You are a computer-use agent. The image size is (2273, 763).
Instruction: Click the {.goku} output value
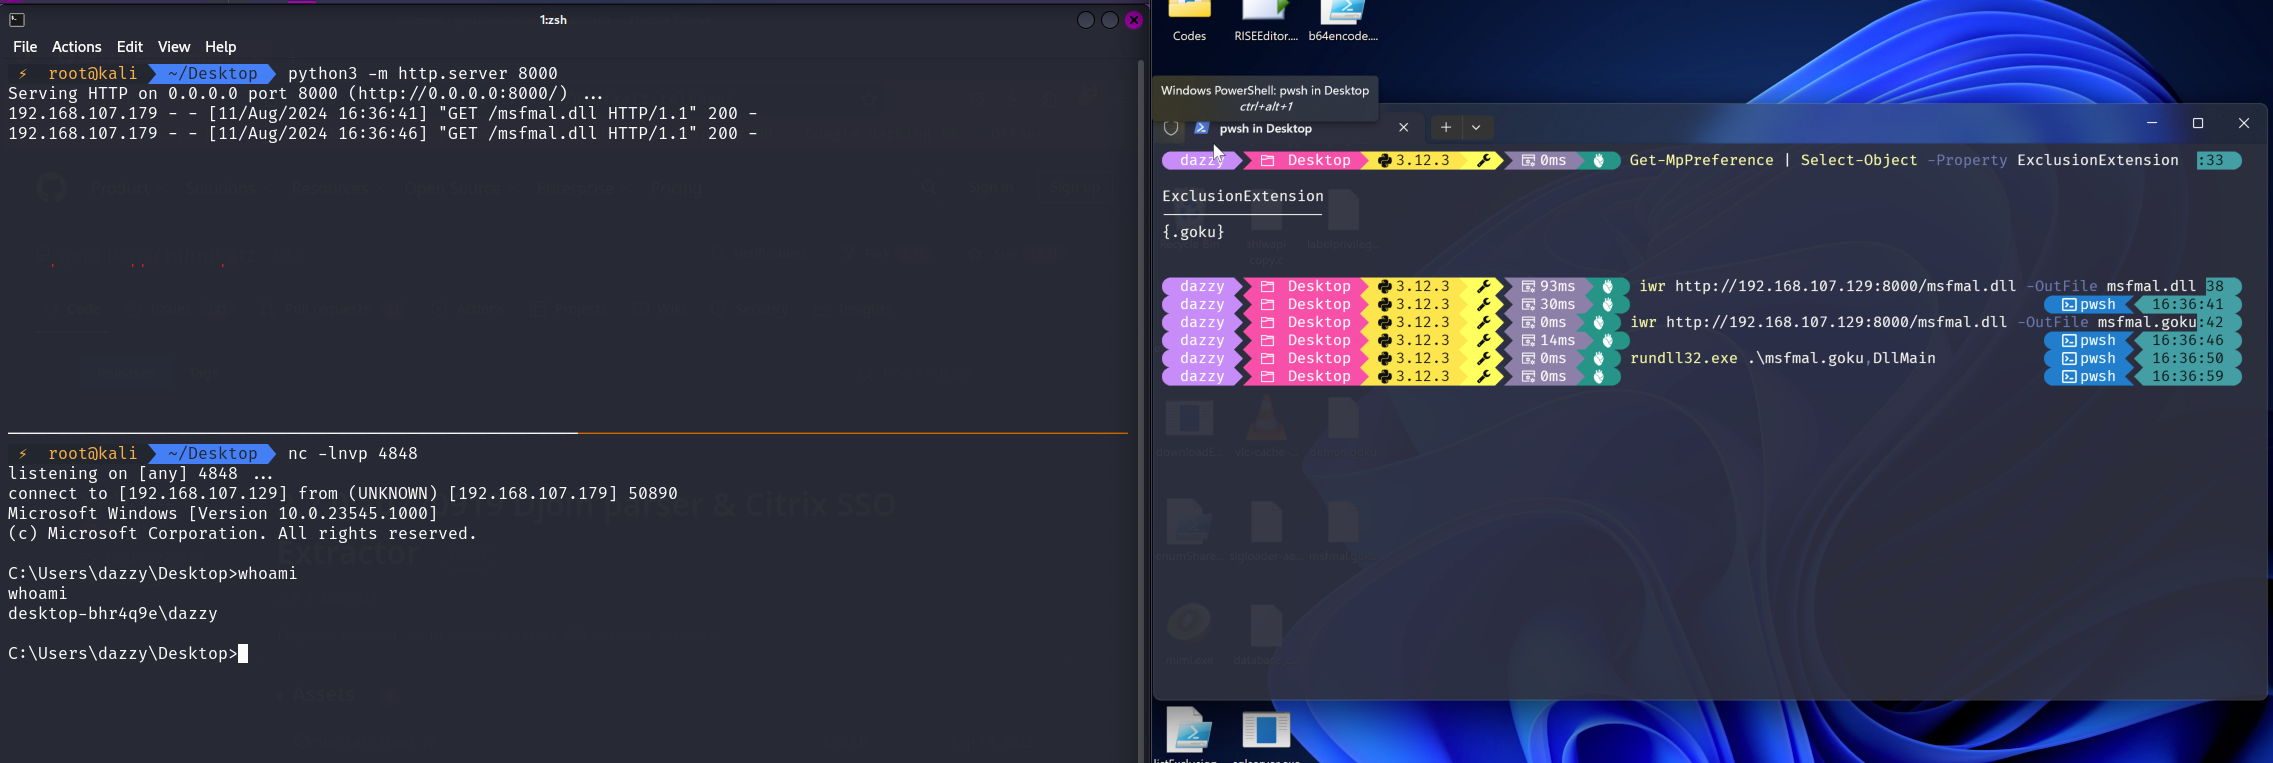click(x=1193, y=232)
